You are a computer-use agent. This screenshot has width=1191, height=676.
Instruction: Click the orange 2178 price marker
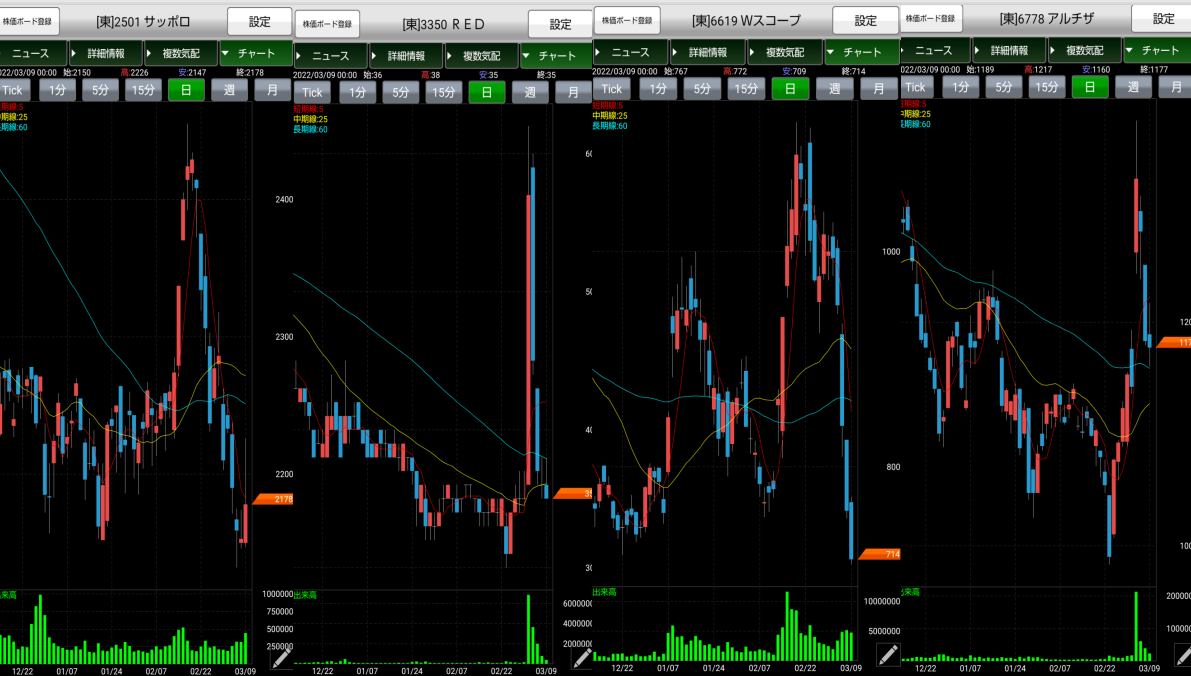[273, 499]
